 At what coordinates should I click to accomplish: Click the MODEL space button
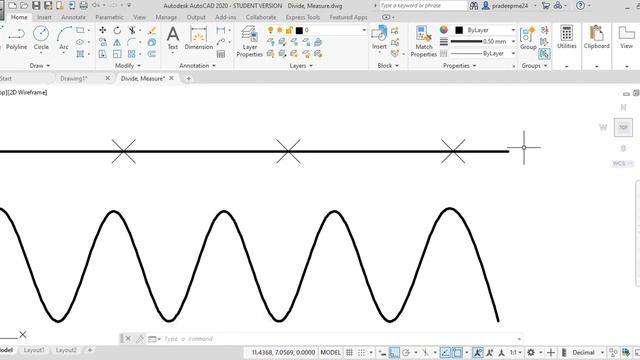[330, 352]
